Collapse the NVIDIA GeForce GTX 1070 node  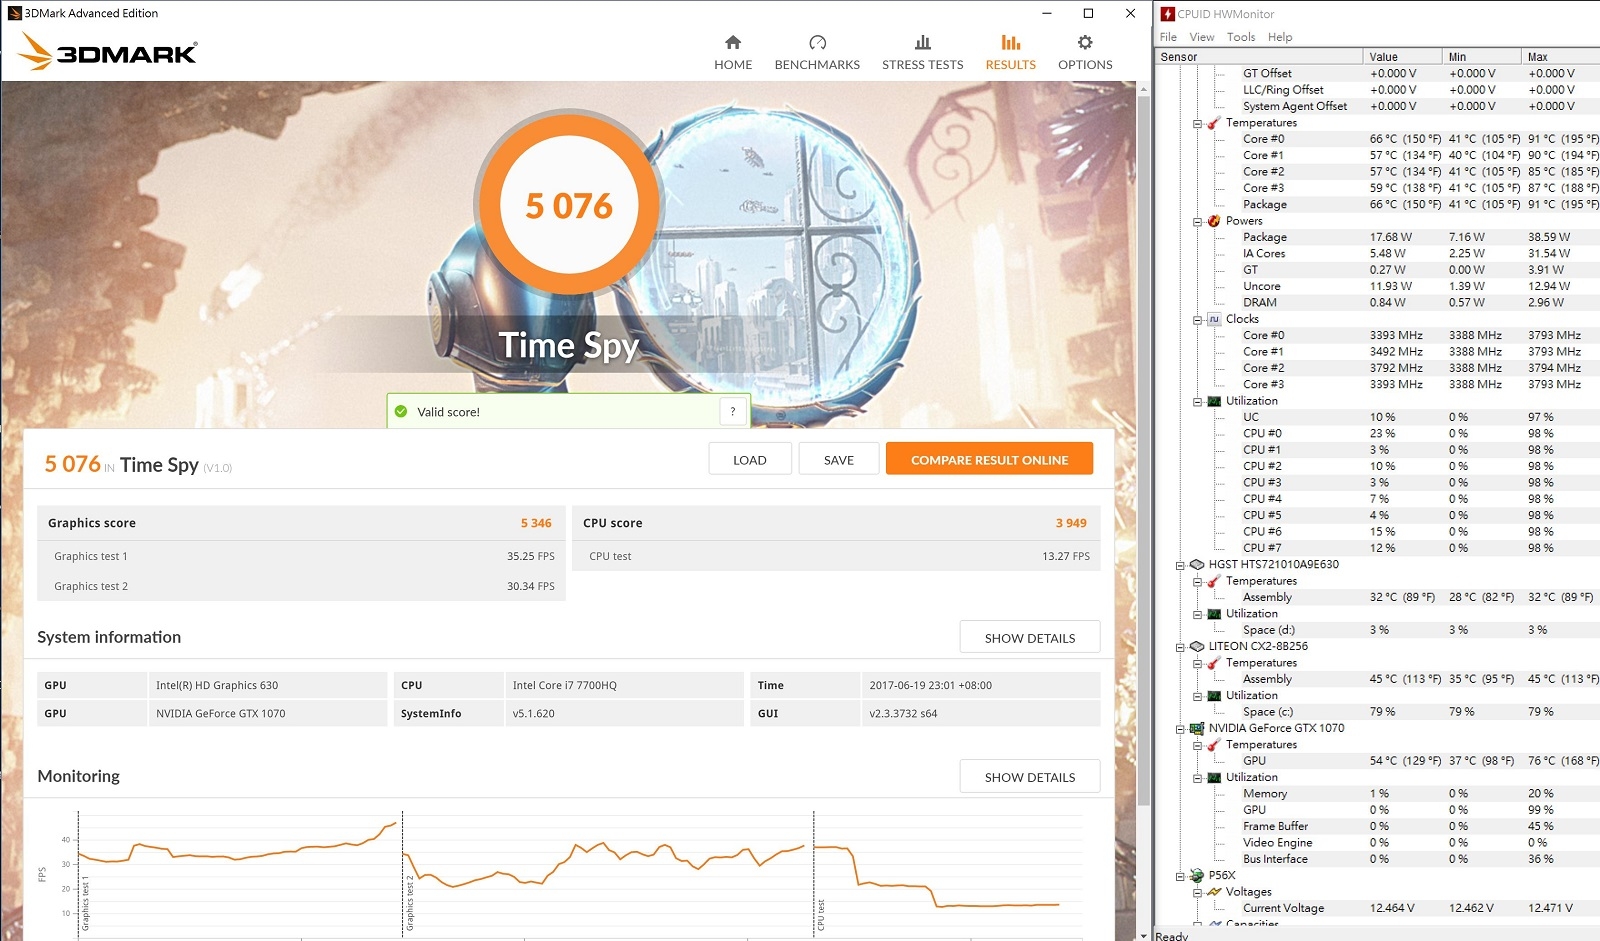(x=1180, y=729)
